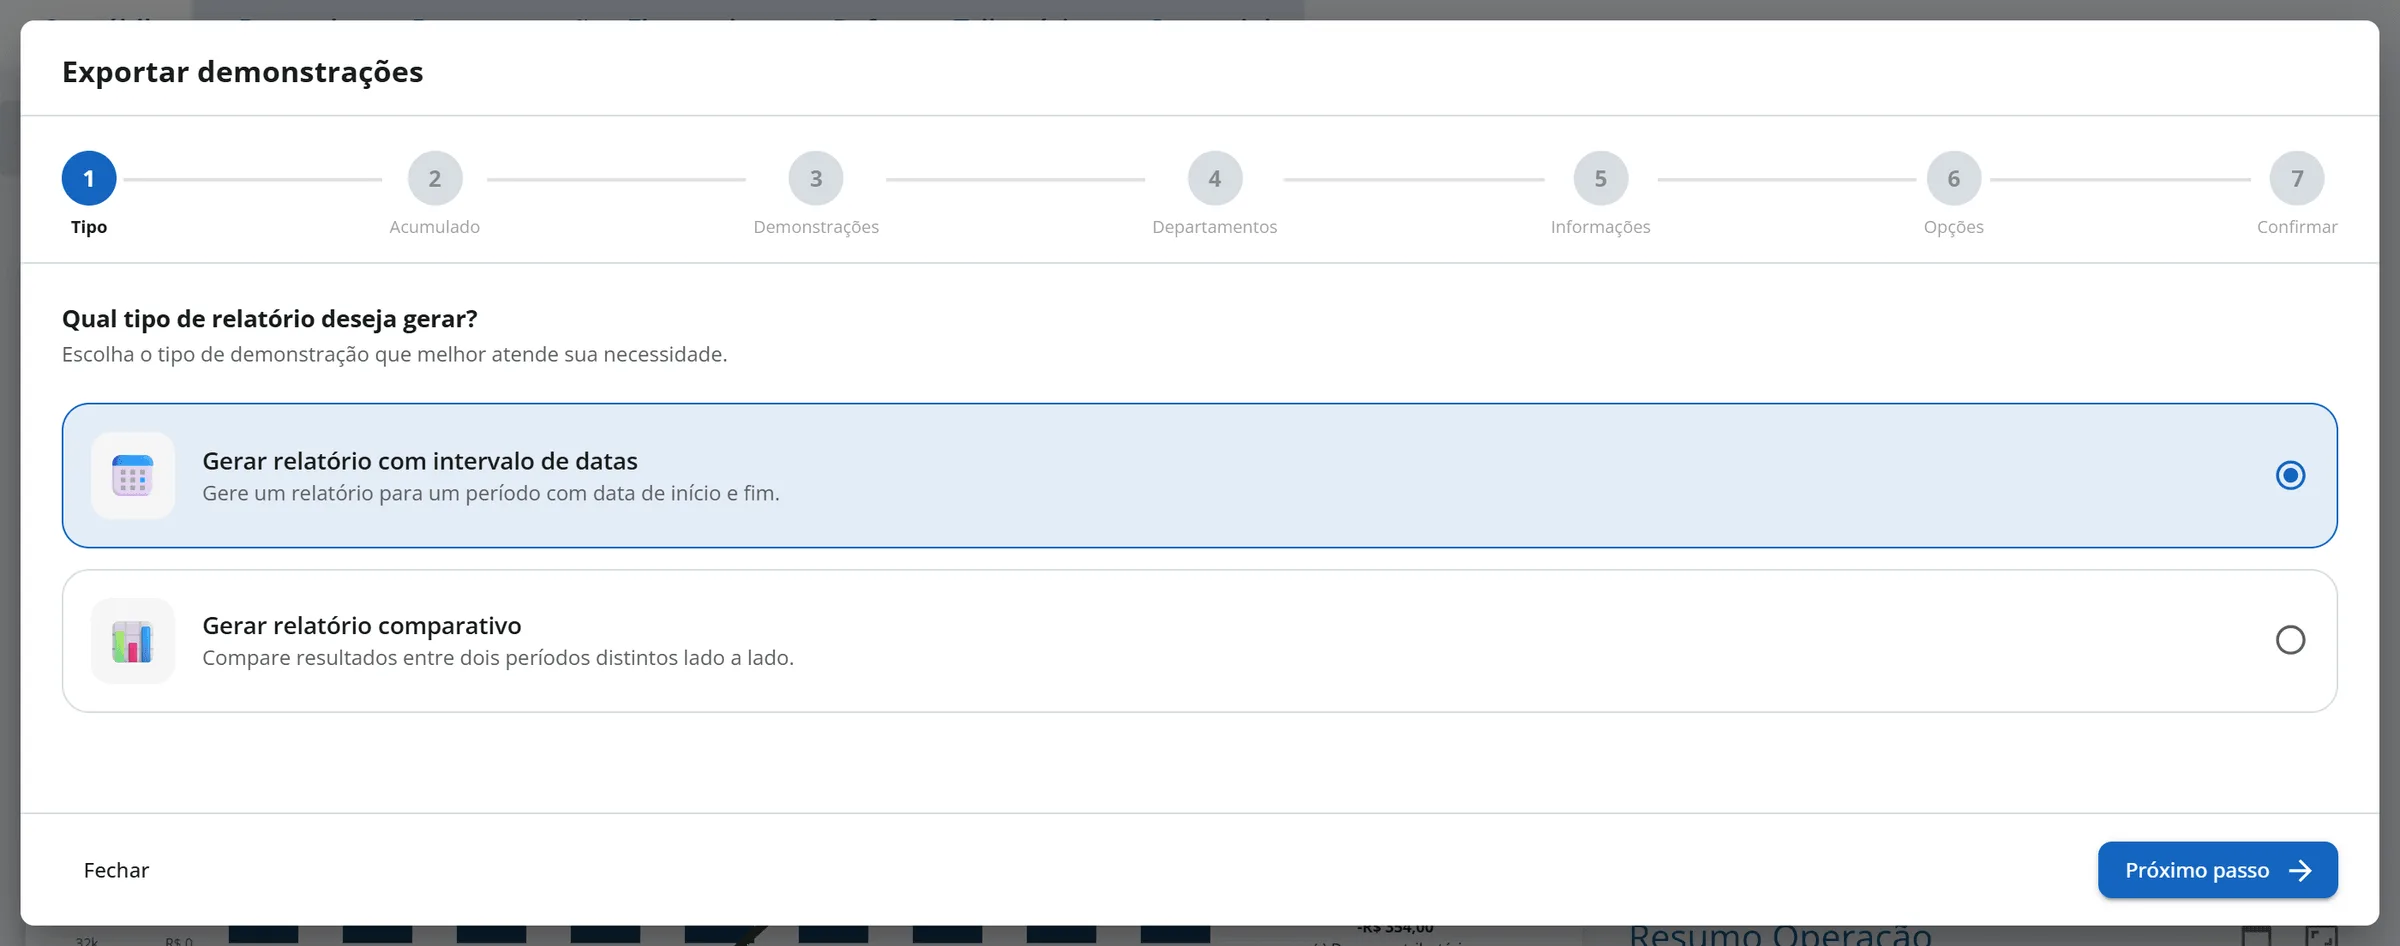Click the calendar icon for date interval report

[x=132, y=476]
